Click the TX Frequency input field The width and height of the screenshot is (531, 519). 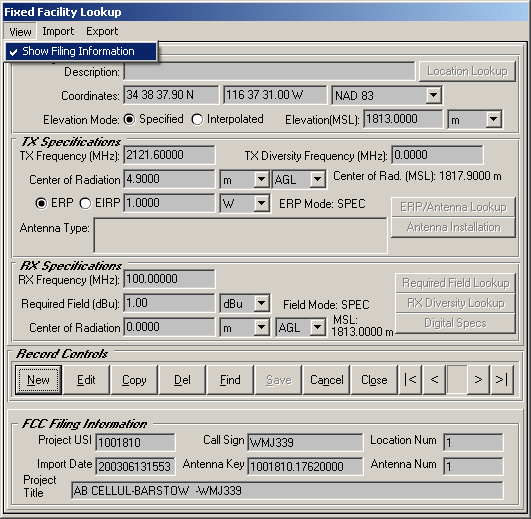tap(169, 155)
